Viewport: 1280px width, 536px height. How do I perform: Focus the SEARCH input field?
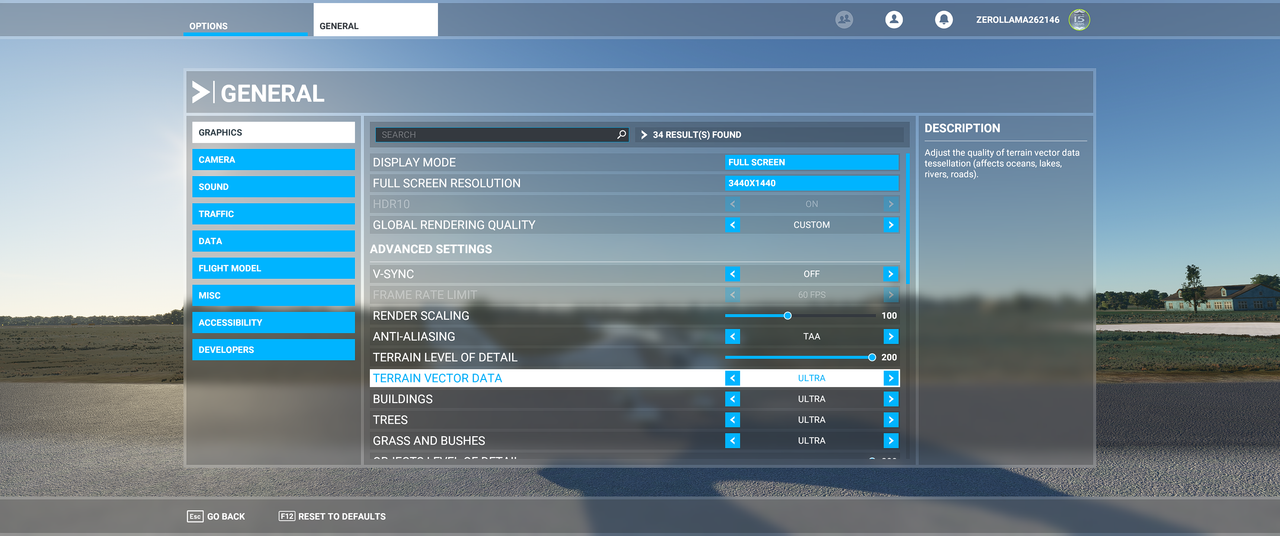(x=502, y=134)
